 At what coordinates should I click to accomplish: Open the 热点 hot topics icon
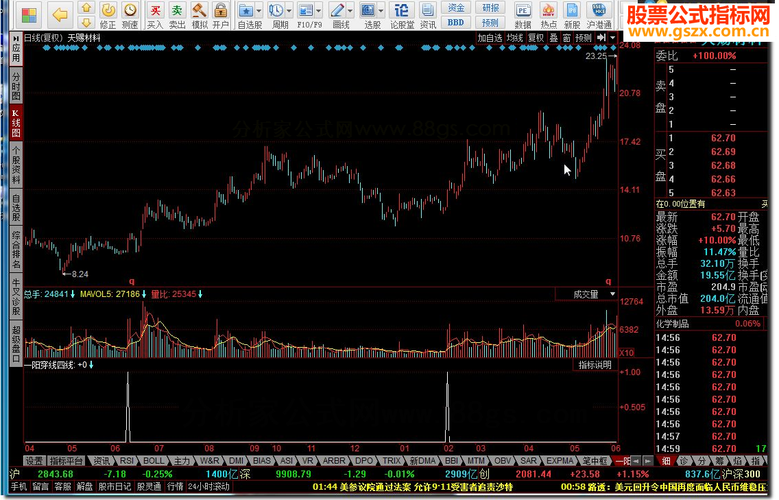pos(548,15)
